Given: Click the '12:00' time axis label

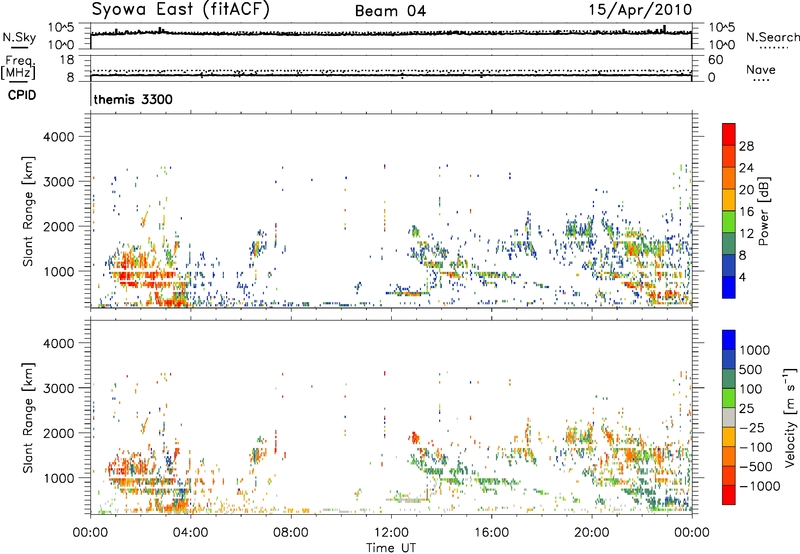Looking at the screenshot, I should 391,533.
